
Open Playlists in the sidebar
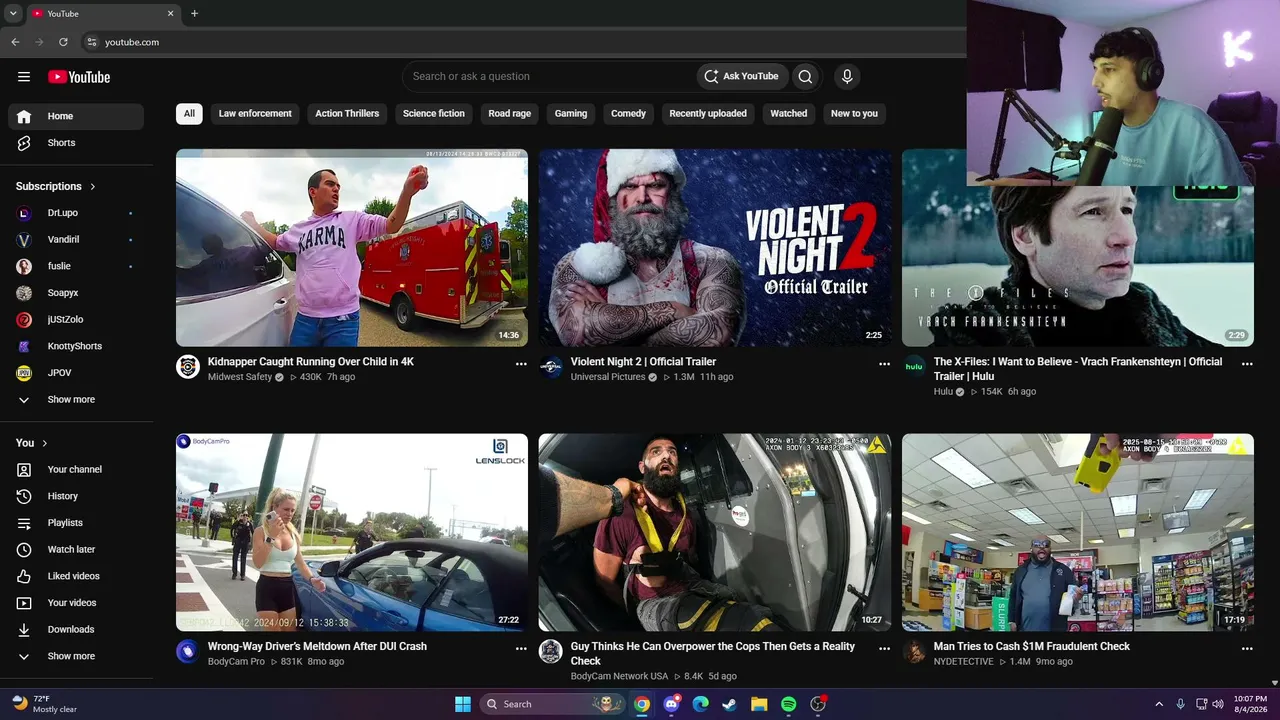click(x=76, y=523)
